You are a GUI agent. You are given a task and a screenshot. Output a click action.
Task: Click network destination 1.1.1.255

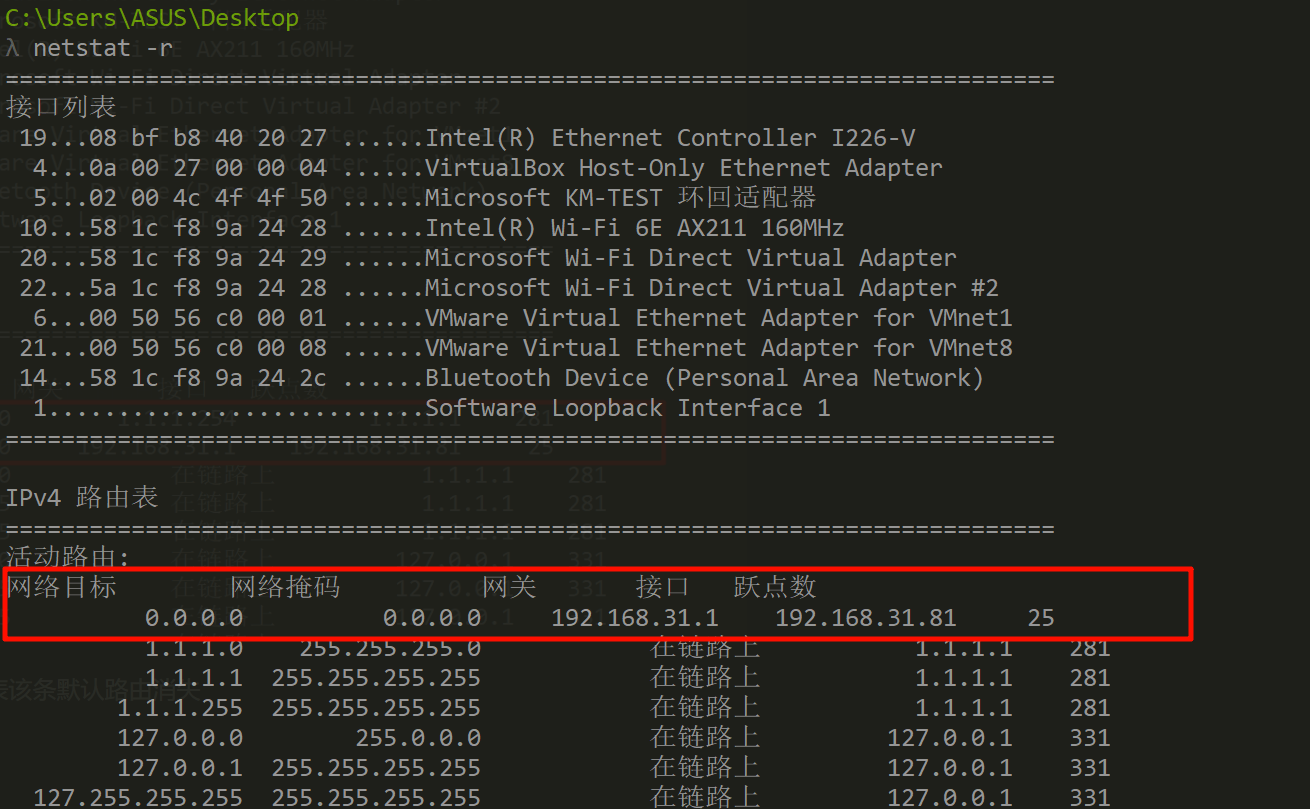coord(180,708)
